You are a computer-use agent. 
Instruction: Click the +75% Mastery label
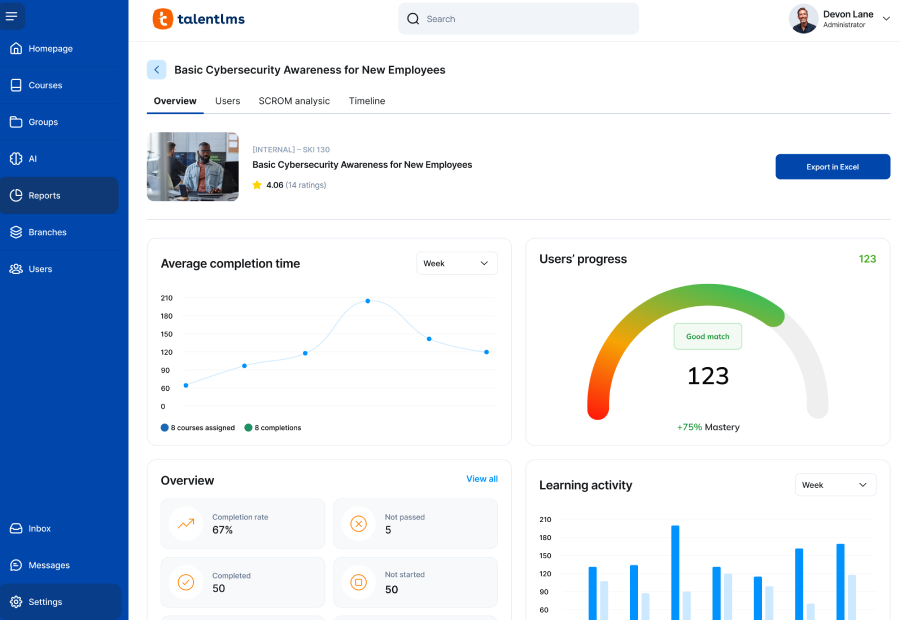pyautogui.click(x=708, y=427)
